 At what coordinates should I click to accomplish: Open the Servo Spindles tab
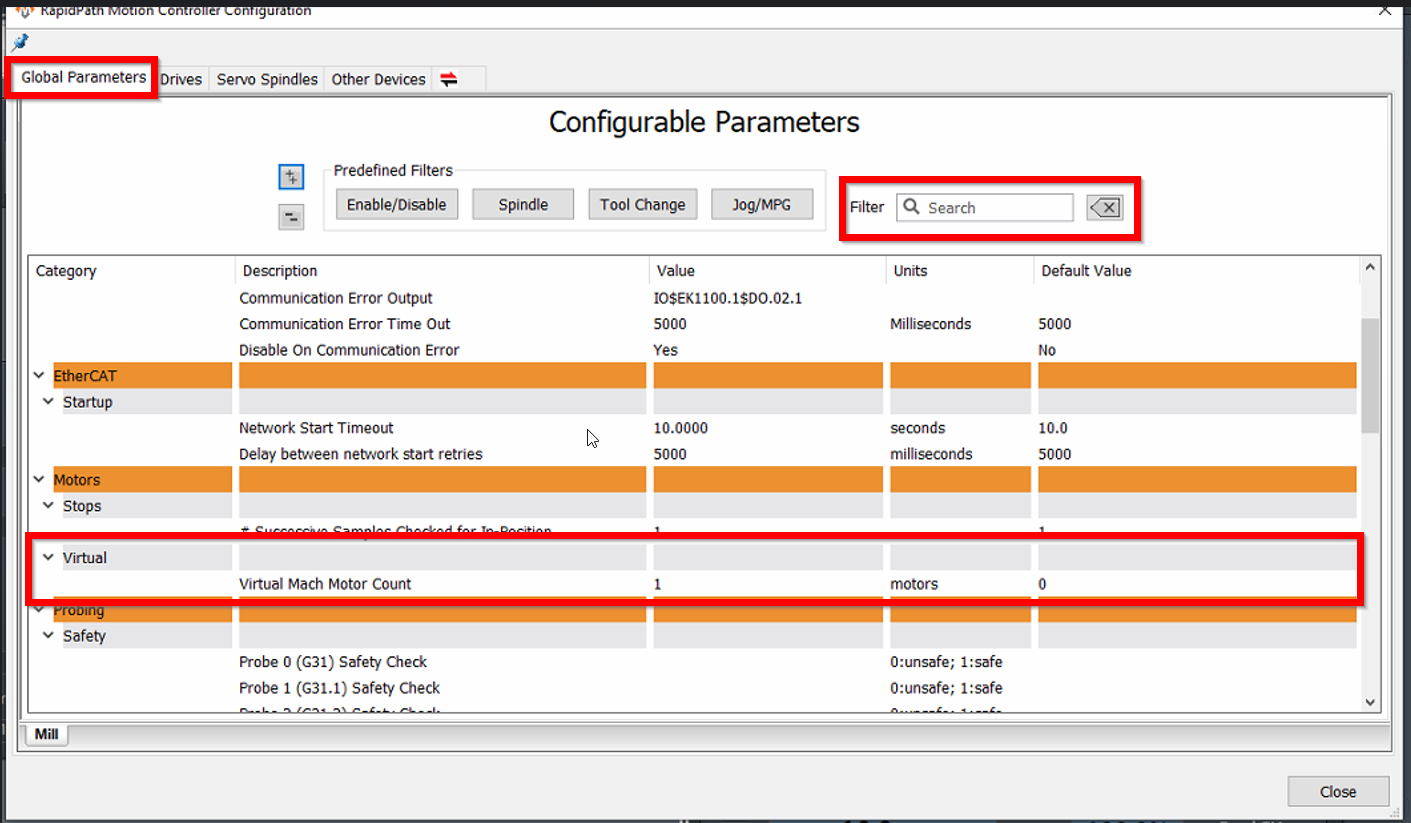coord(267,80)
